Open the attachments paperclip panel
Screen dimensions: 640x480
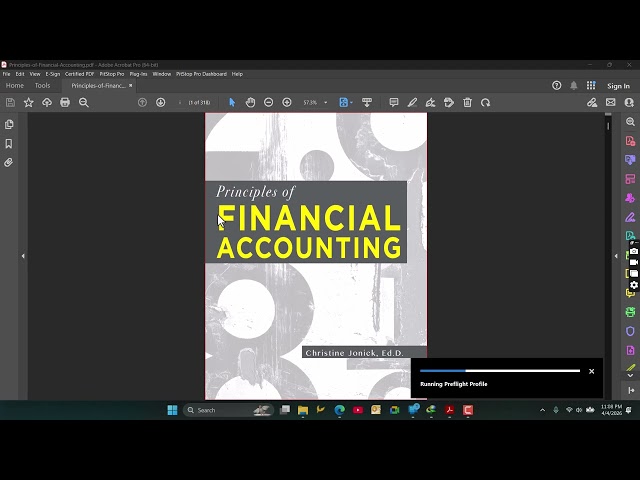(9, 162)
